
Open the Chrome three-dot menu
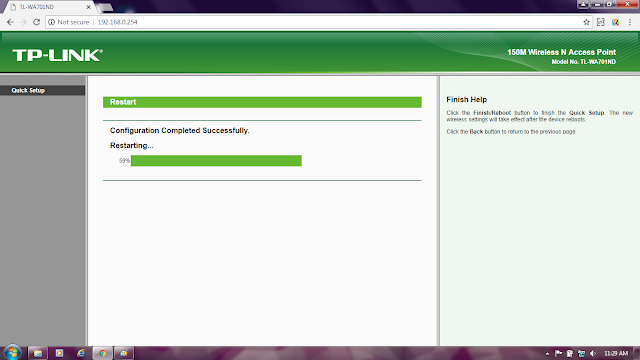tap(630, 22)
